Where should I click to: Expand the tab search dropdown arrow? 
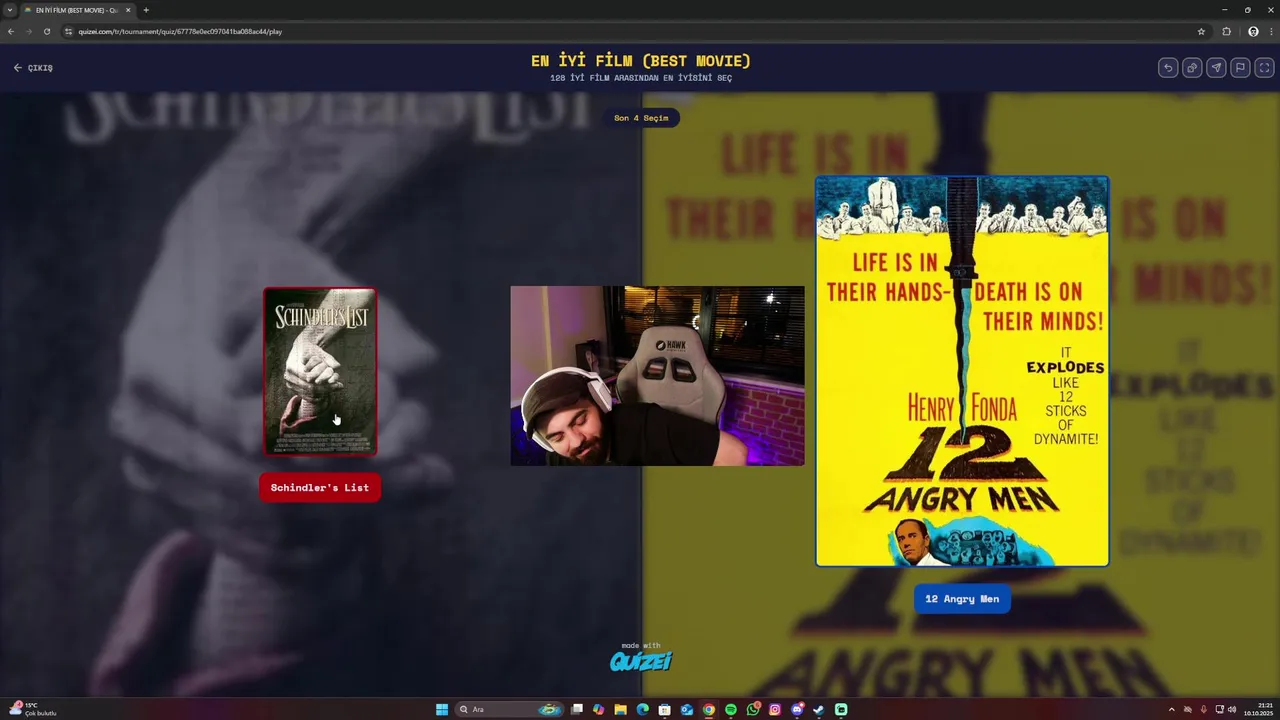[x=10, y=10]
